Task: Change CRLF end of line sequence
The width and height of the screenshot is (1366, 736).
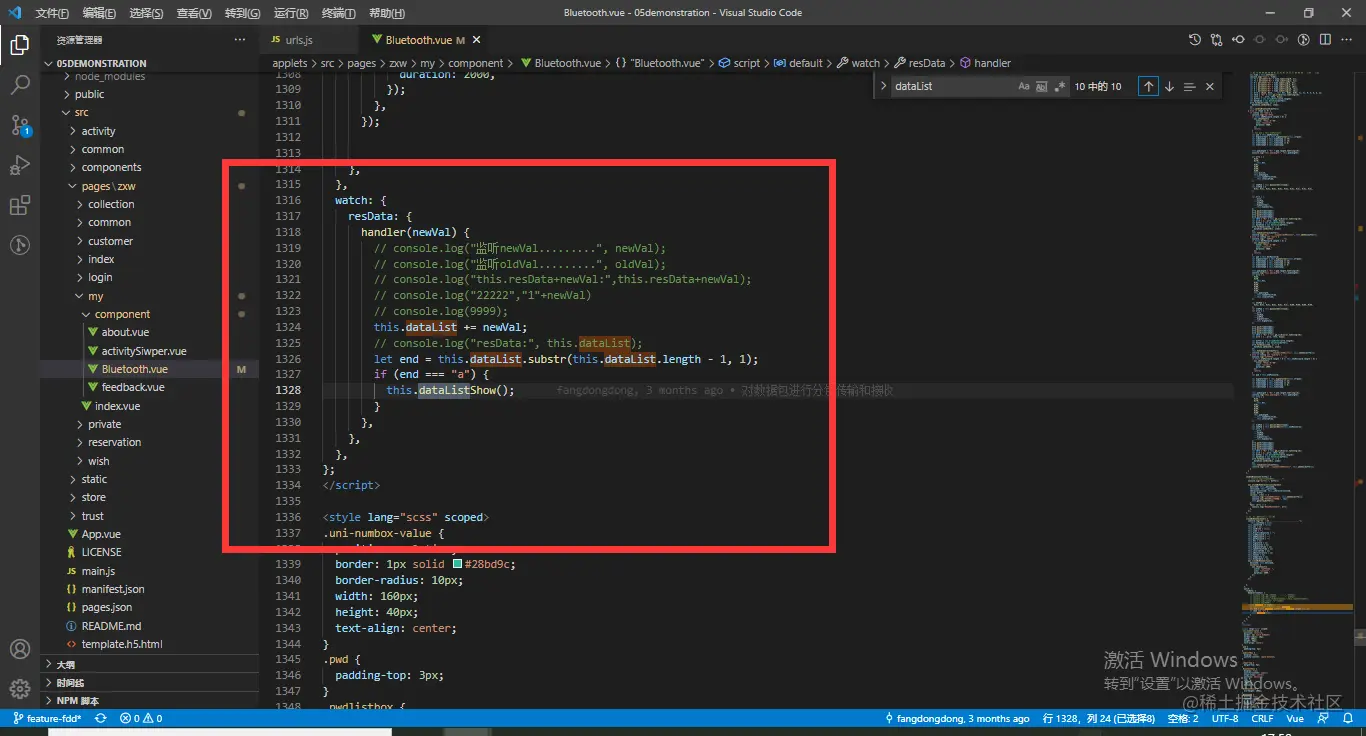Action: click(1262, 718)
